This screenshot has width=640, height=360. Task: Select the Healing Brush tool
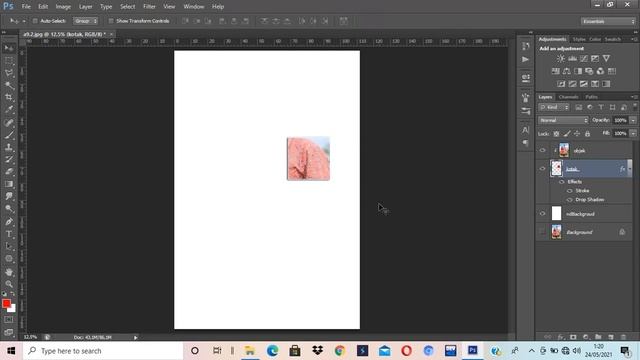[9, 123]
